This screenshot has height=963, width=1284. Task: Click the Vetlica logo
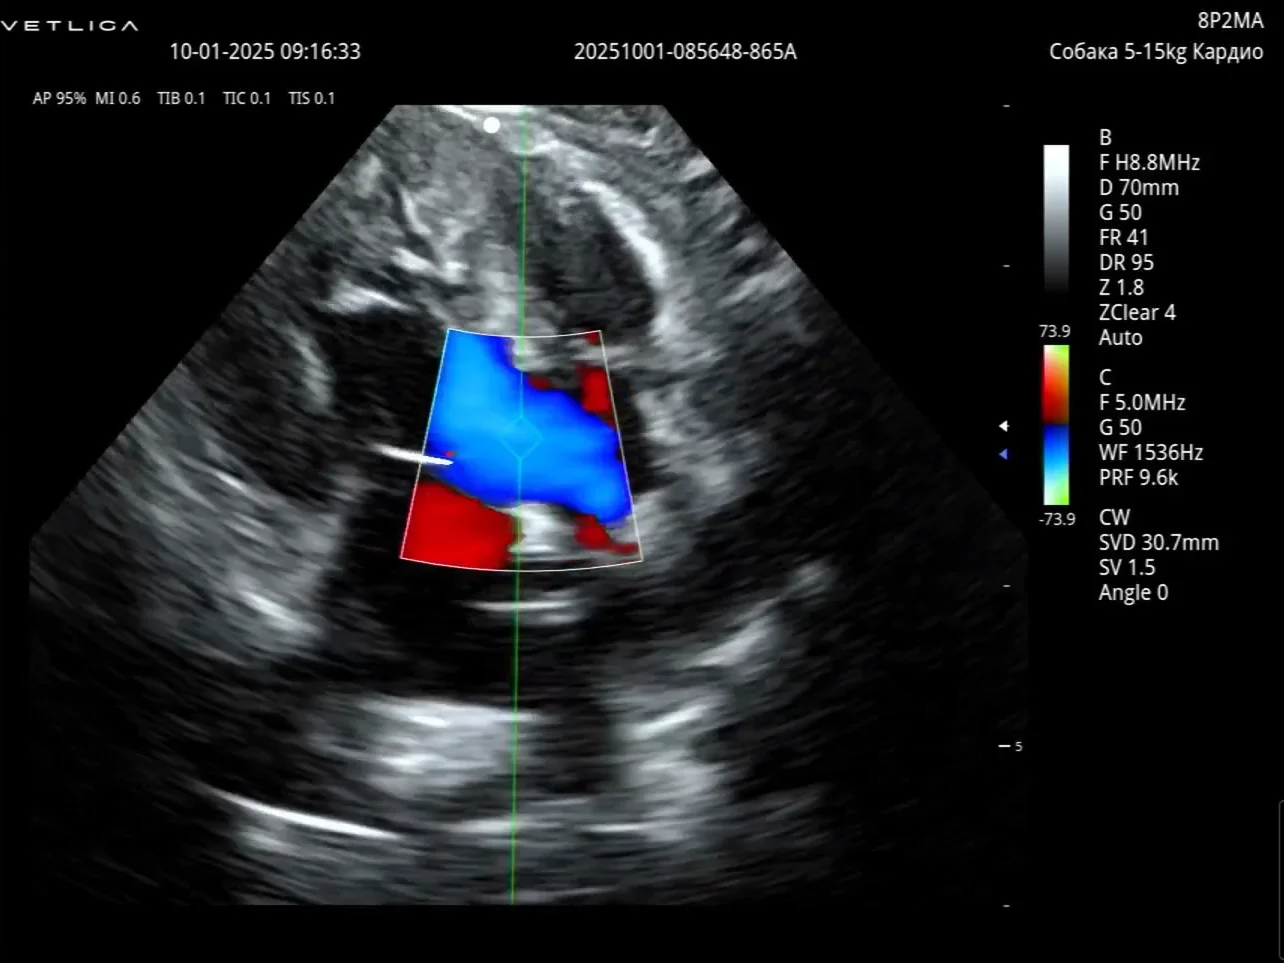point(69,25)
